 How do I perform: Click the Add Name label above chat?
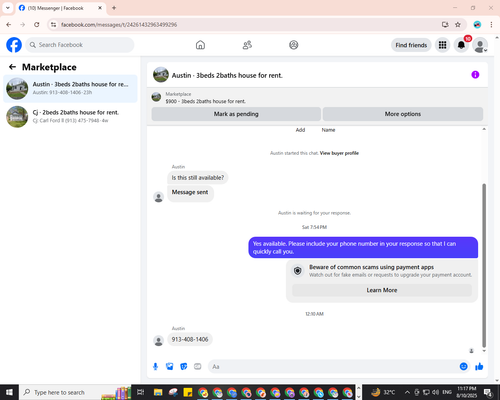point(315,130)
